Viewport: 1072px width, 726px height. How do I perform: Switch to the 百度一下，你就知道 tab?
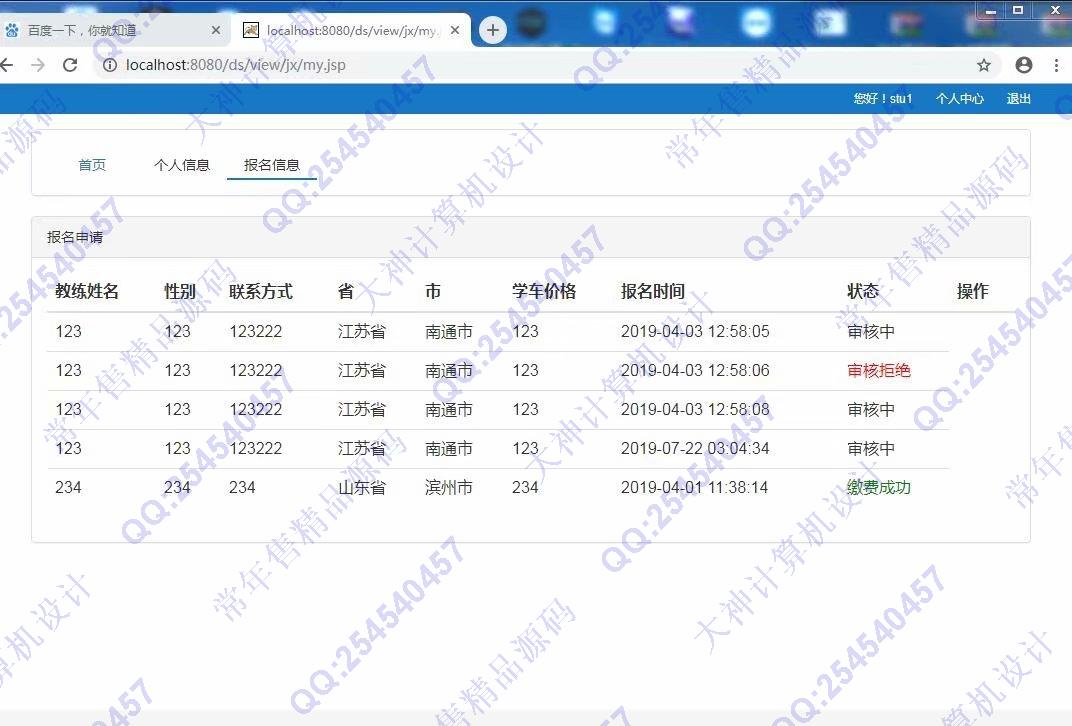(x=113, y=30)
